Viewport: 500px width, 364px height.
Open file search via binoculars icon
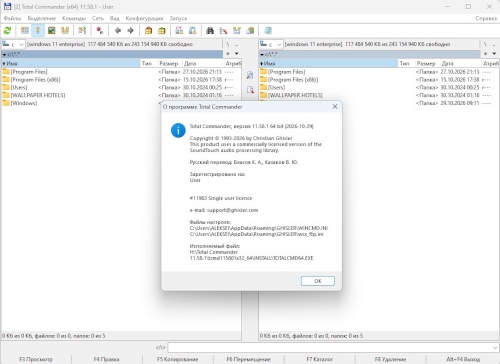click(x=210, y=31)
